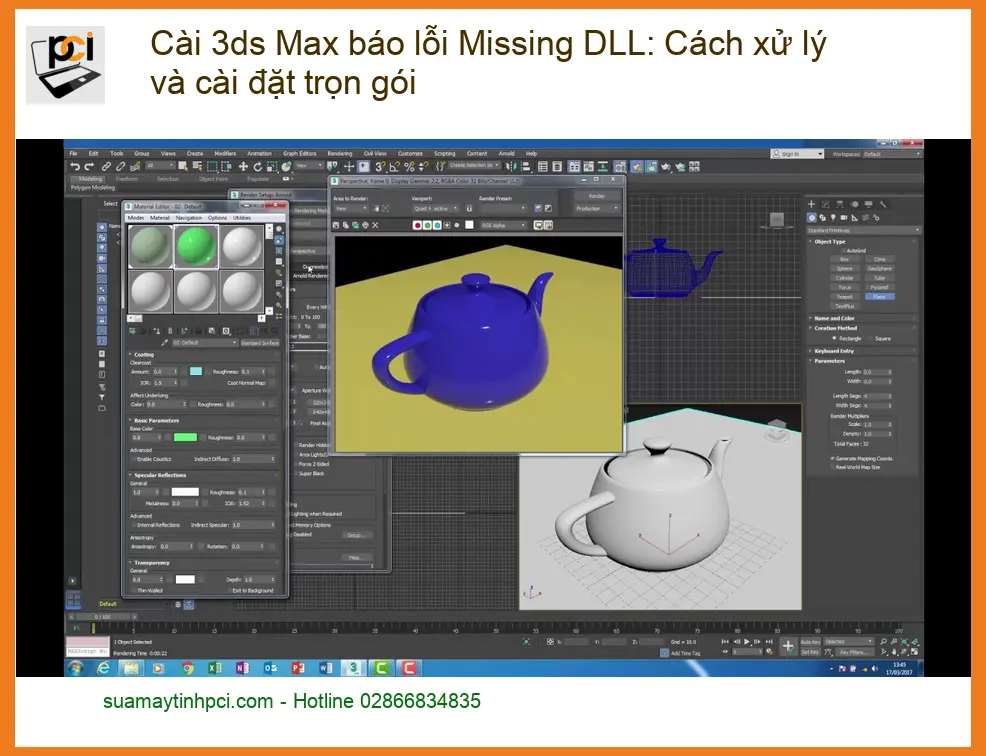Collapse the Object Type rollout

coord(830,242)
